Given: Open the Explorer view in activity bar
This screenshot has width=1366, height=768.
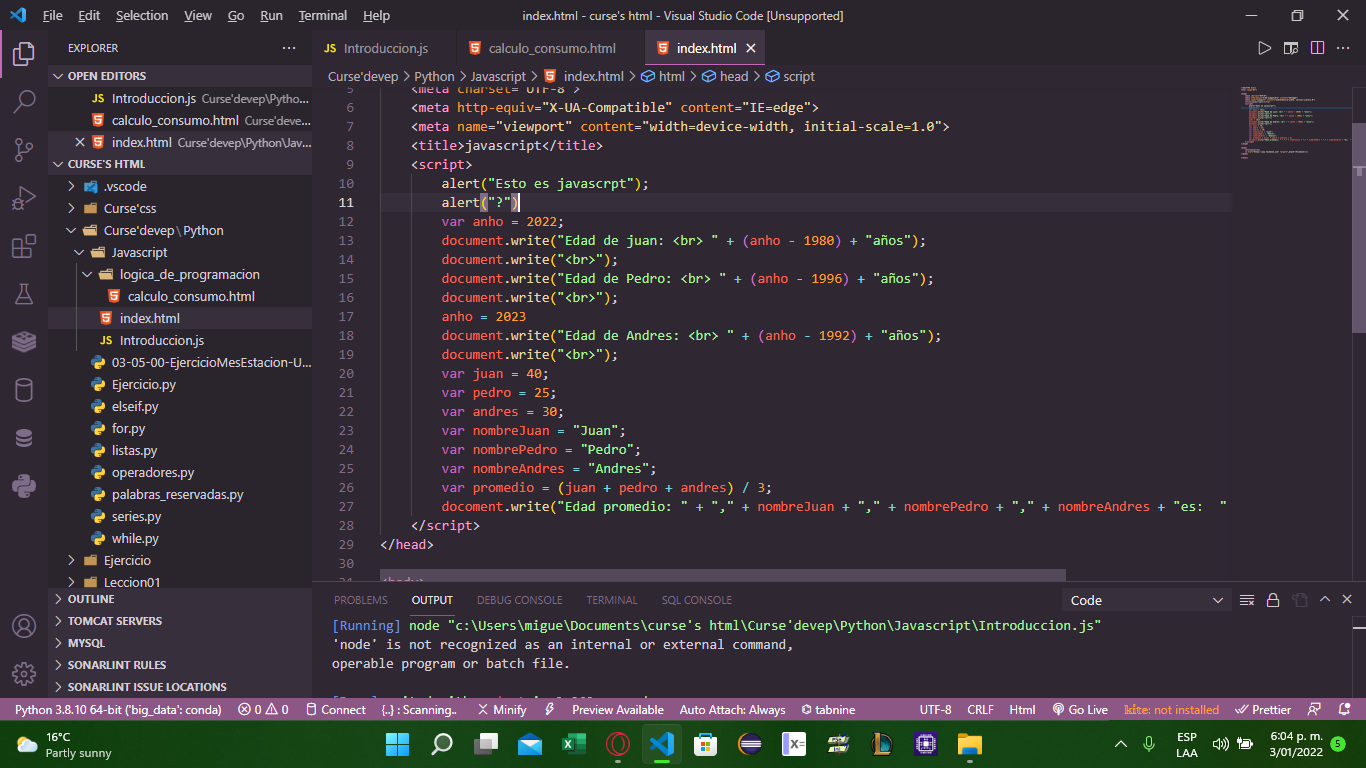Looking at the screenshot, I should coord(24,54).
